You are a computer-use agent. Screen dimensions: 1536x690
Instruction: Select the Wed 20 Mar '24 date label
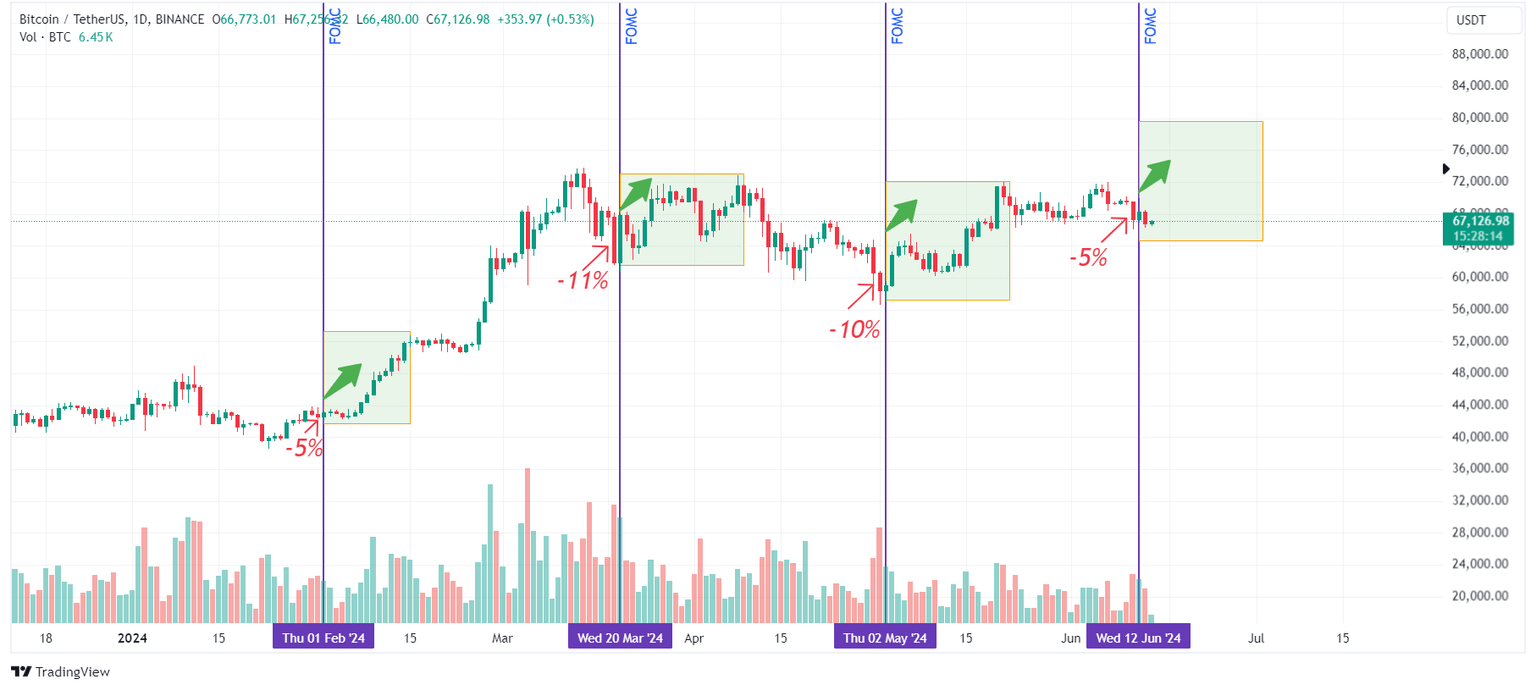click(620, 637)
